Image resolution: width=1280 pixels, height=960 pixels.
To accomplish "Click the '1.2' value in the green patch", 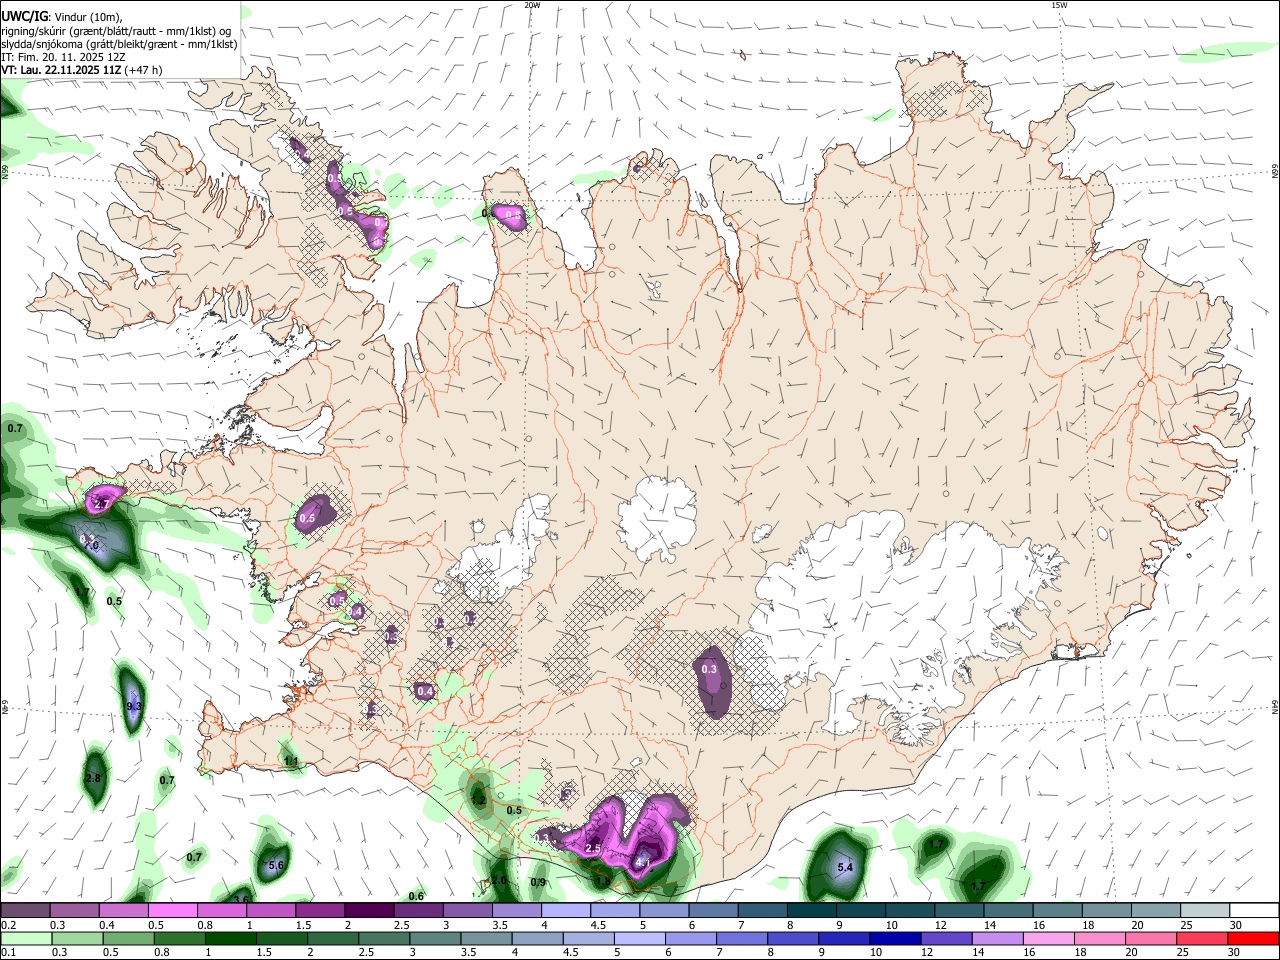I will click(478, 800).
